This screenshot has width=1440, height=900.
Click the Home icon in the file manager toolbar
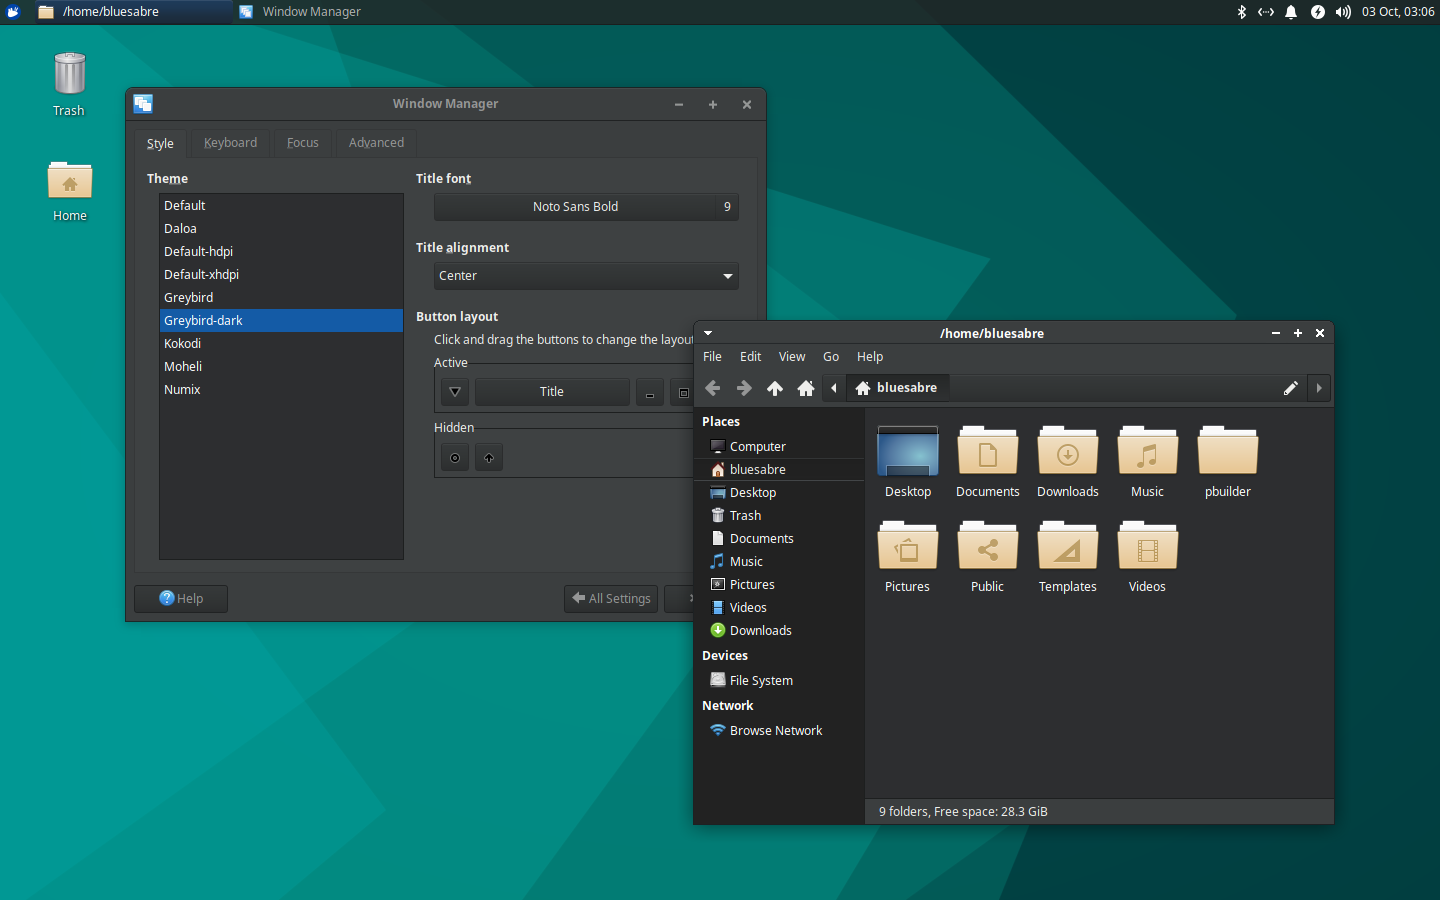[806, 388]
